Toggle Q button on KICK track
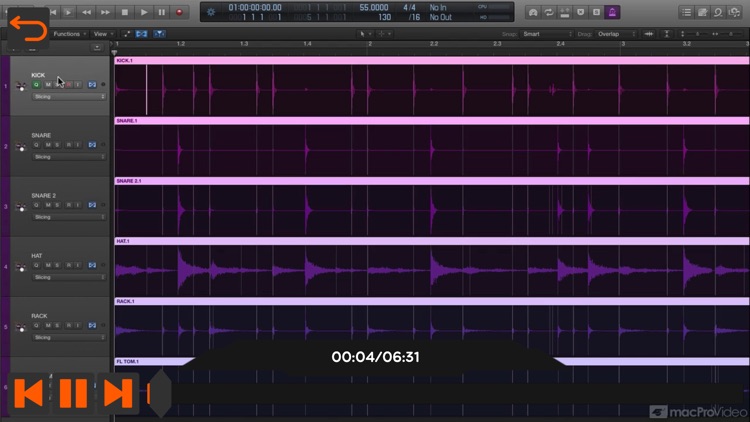This screenshot has width=750, height=422. tap(36, 85)
